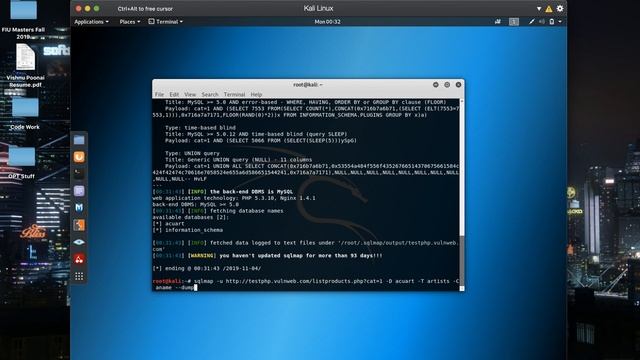
Task: Click the terminal vertical scrollbar thumb
Action: [x=462, y=260]
